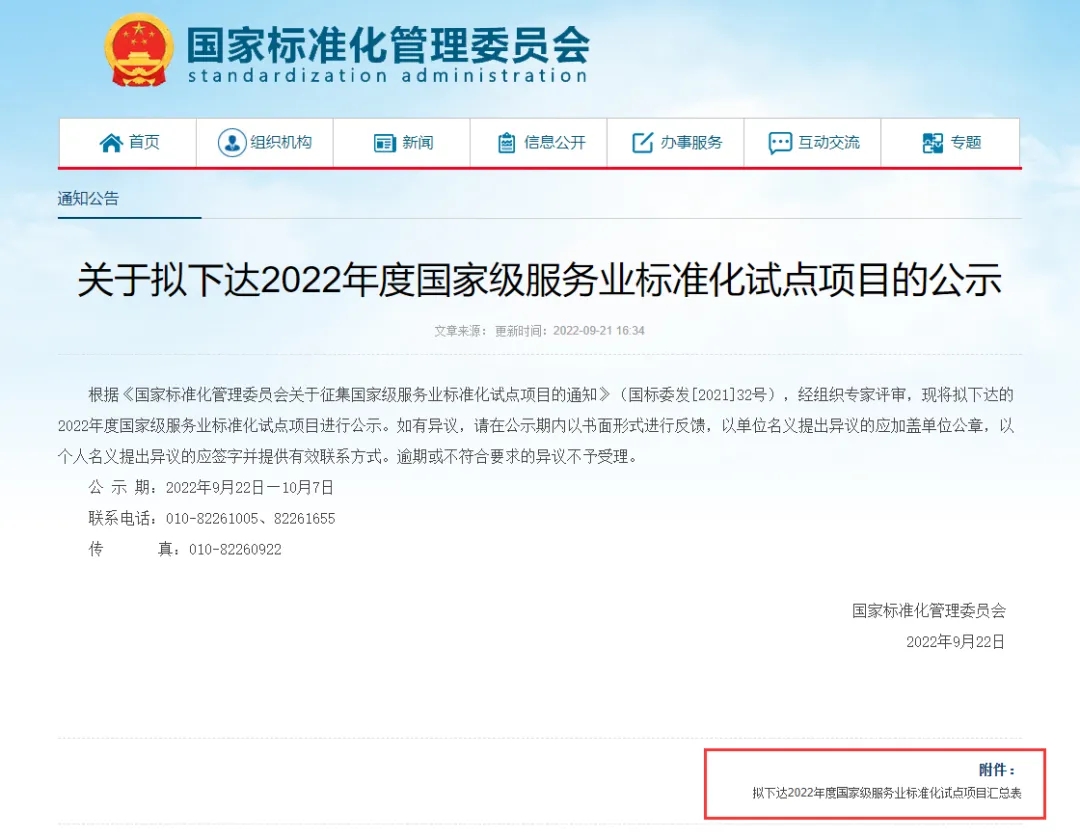Click the puzzle icon beside 专题

932,143
